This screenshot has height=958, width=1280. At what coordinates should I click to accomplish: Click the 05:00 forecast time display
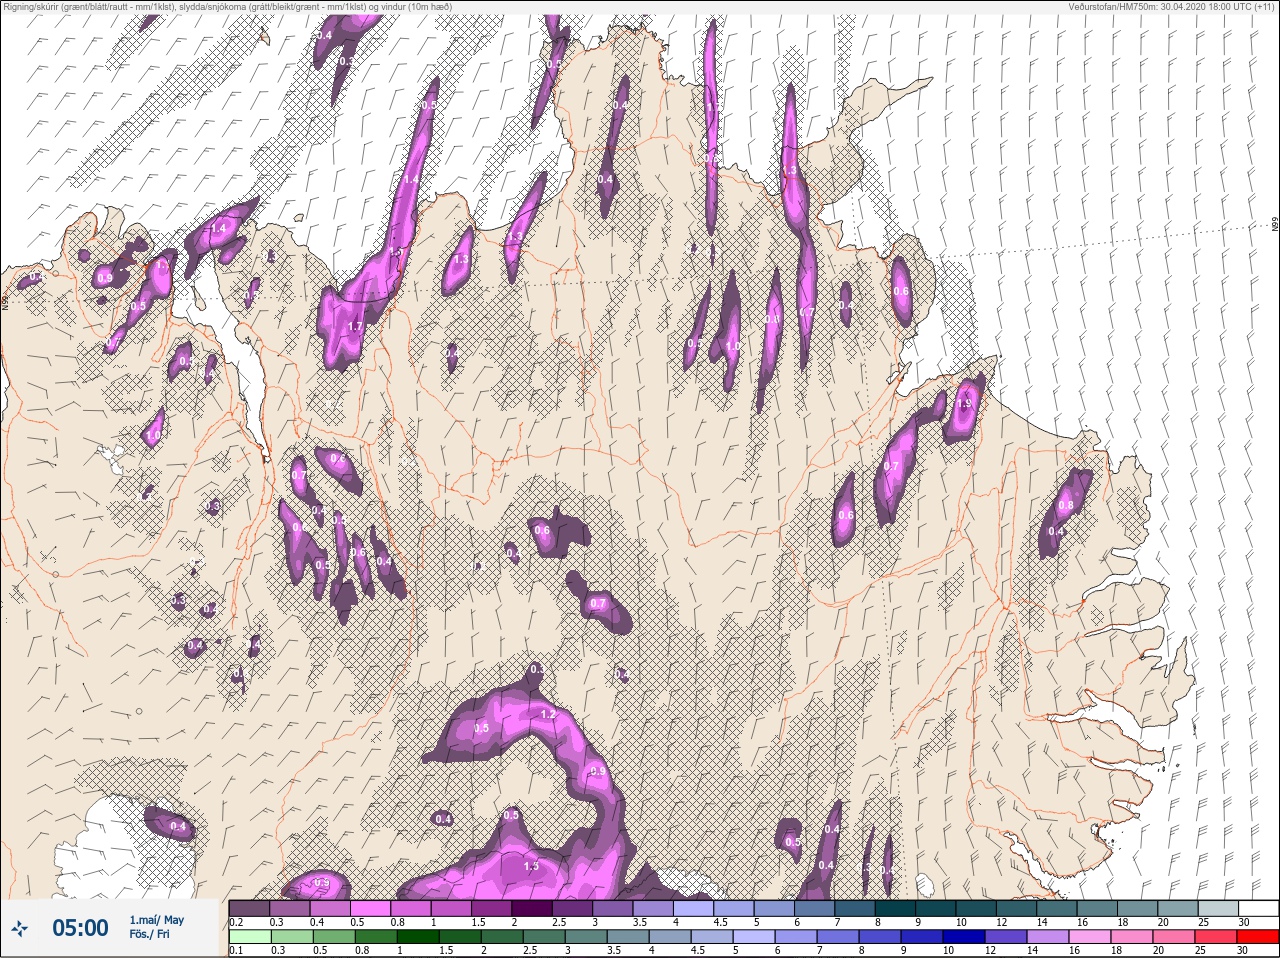point(80,928)
